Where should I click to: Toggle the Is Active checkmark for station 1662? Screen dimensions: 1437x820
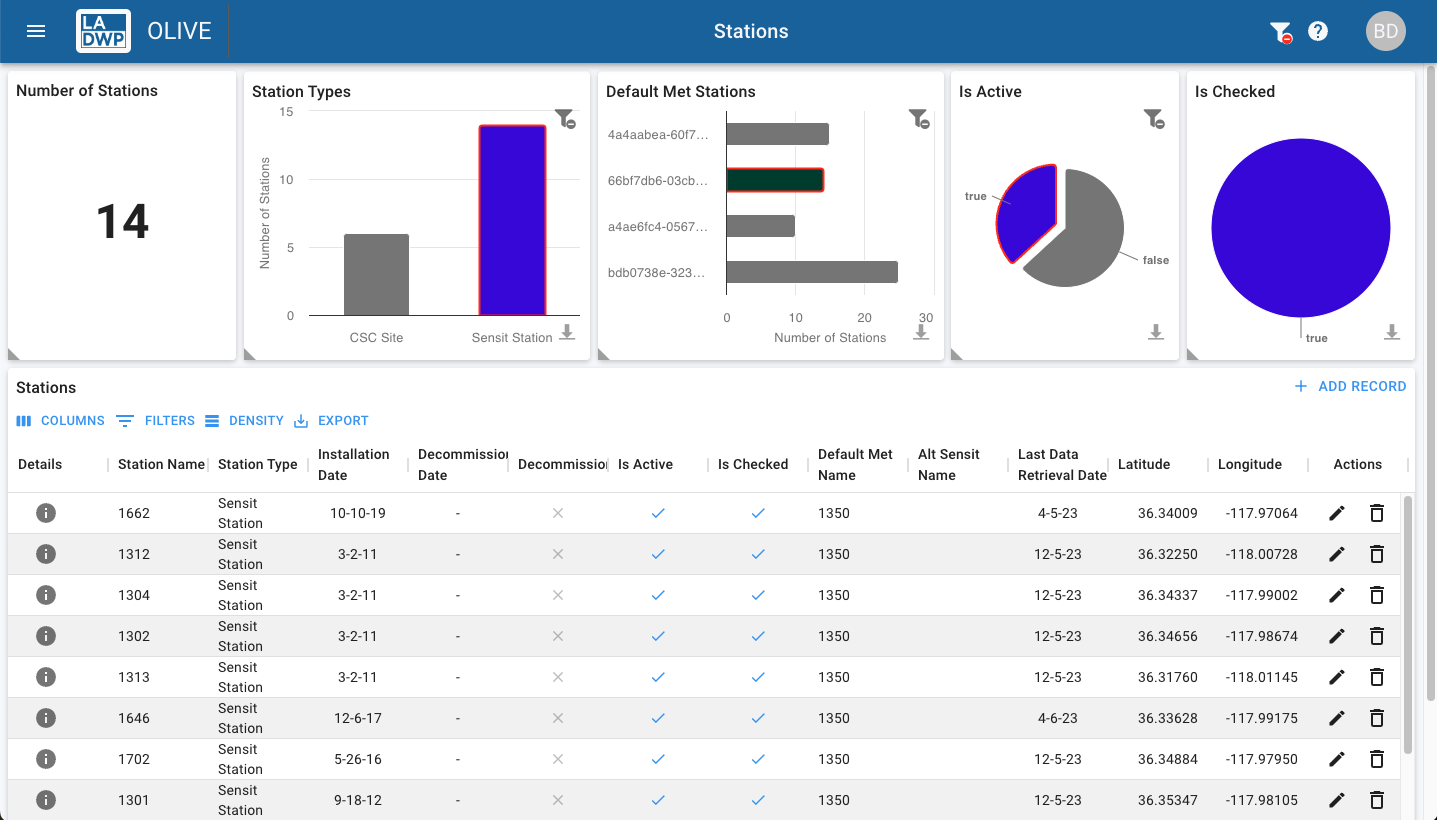click(658, 513)
